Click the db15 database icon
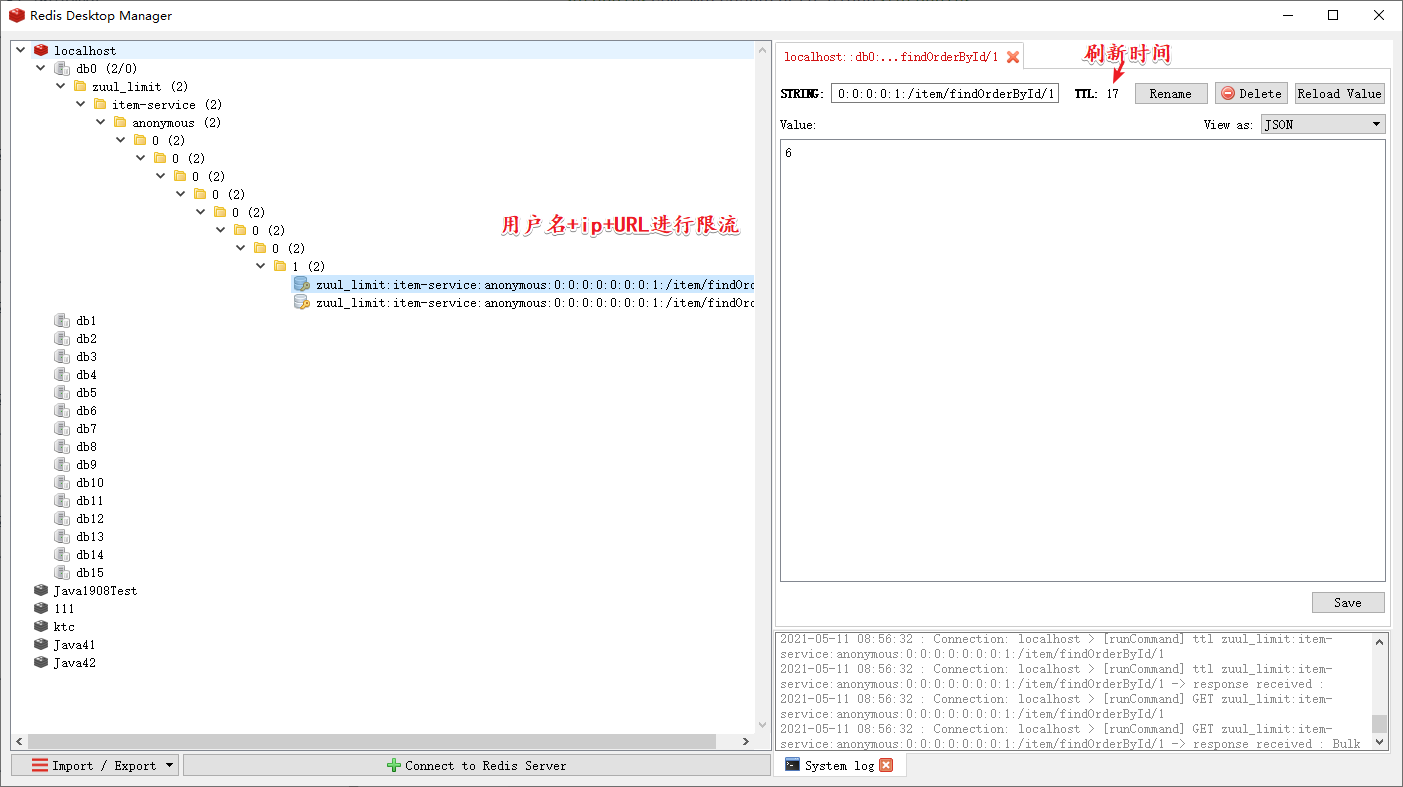Viewport: 1403px width, 787px height. pyautogui.click(x=61, y=572)
